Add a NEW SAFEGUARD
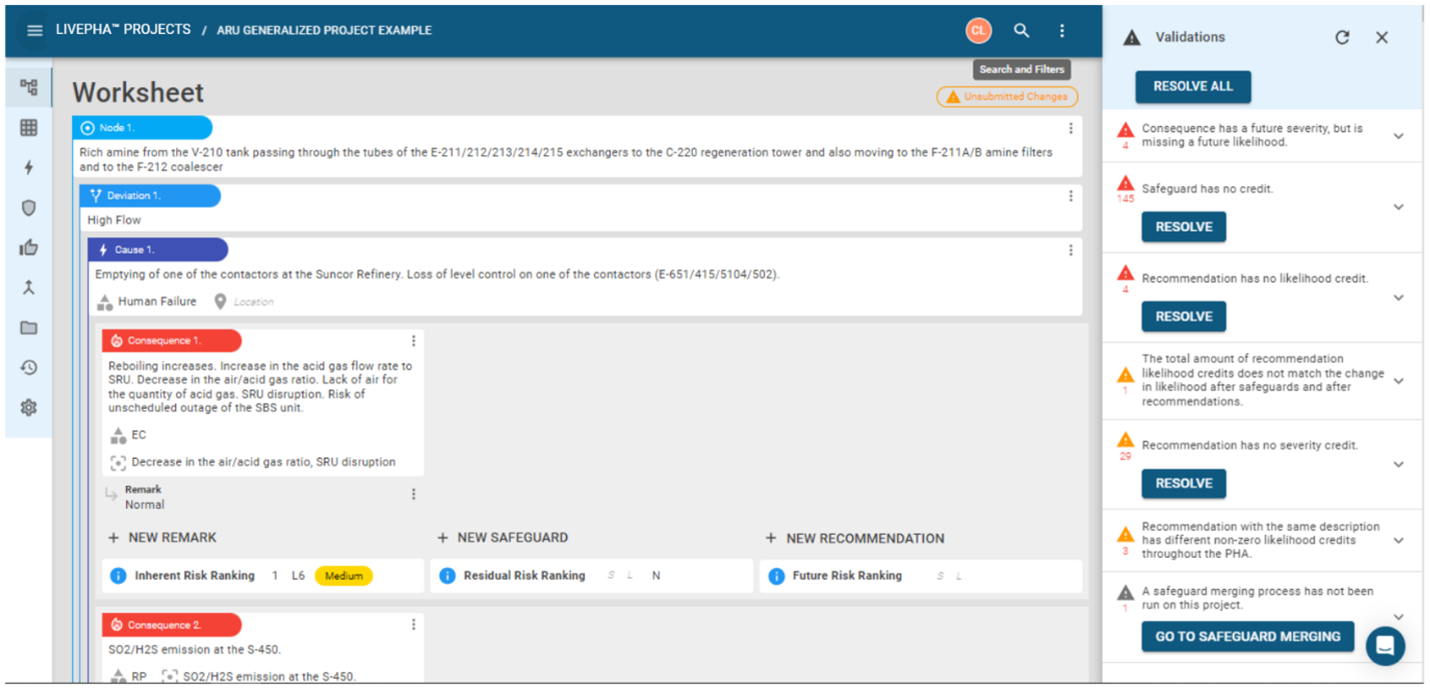Viewport: 1430px width, 689px height. pyautogui.click(x=502, y=538)
